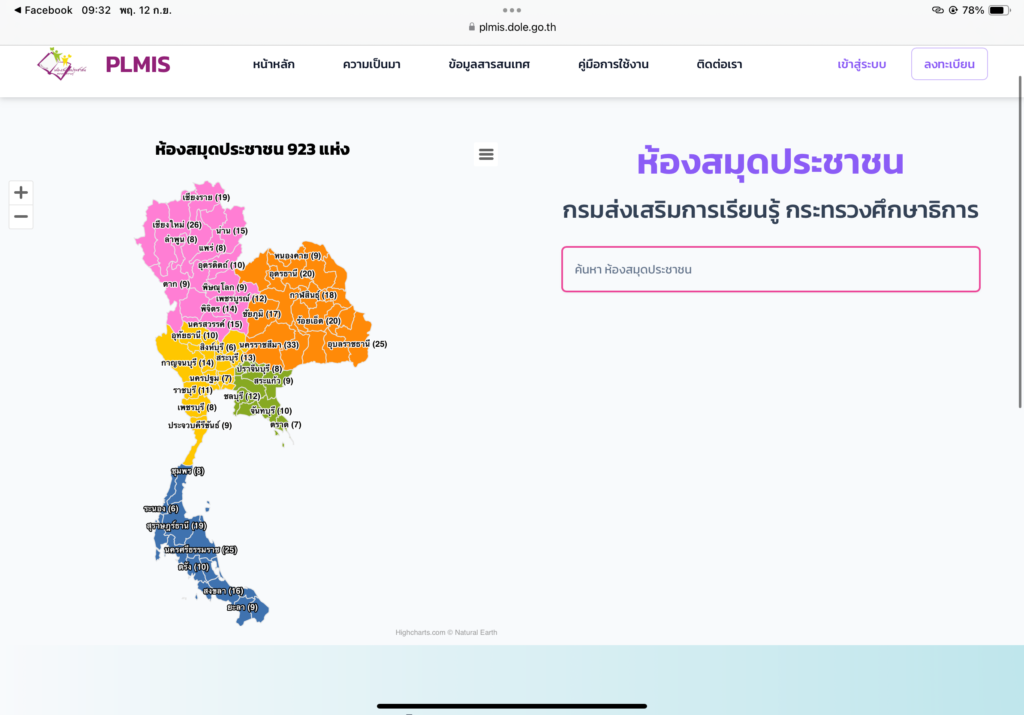Expand the ข้อมูลสารสนเทศ menu

(x=489, y=65)
